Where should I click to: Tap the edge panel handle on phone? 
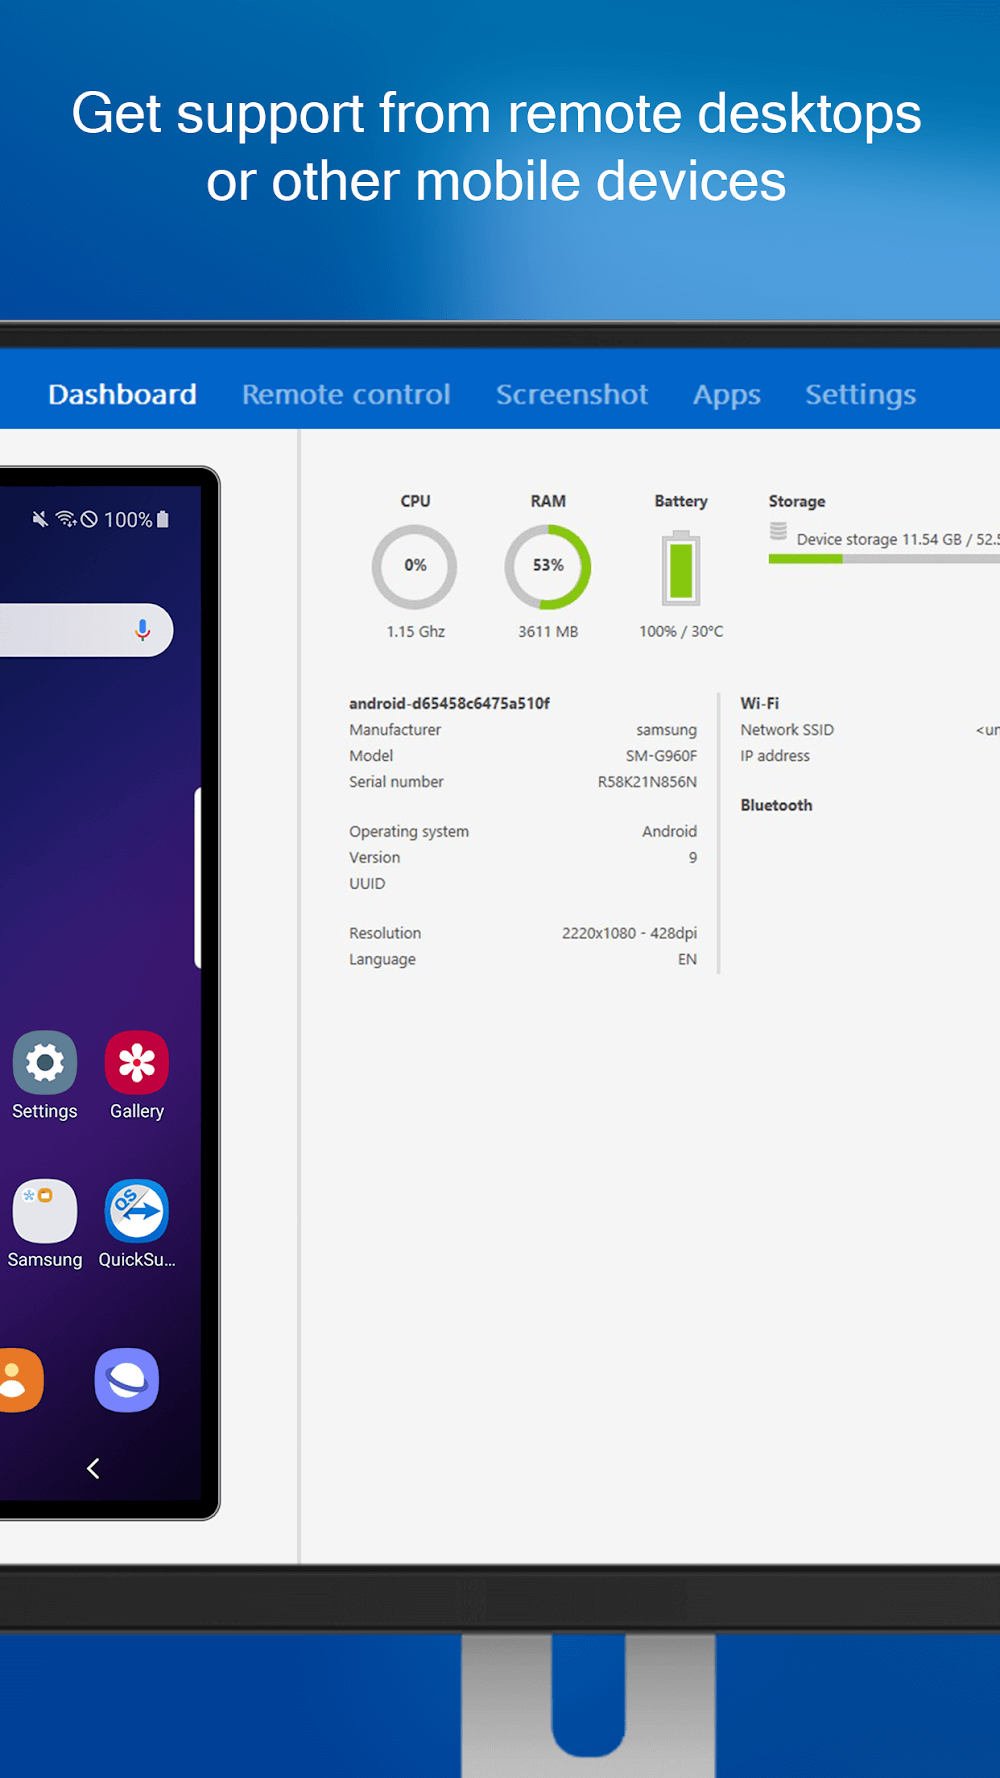tap(197, 878)
